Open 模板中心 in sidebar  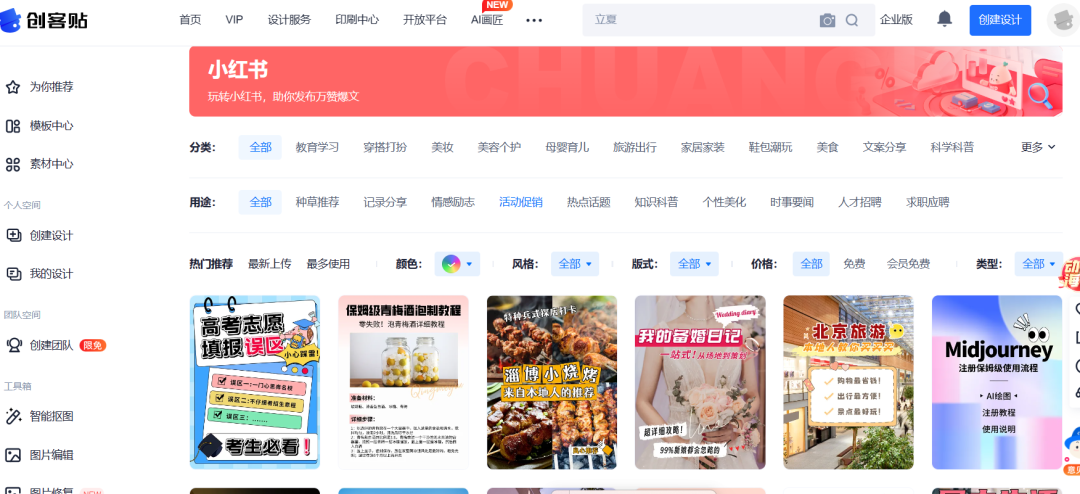tap(52, 126)
